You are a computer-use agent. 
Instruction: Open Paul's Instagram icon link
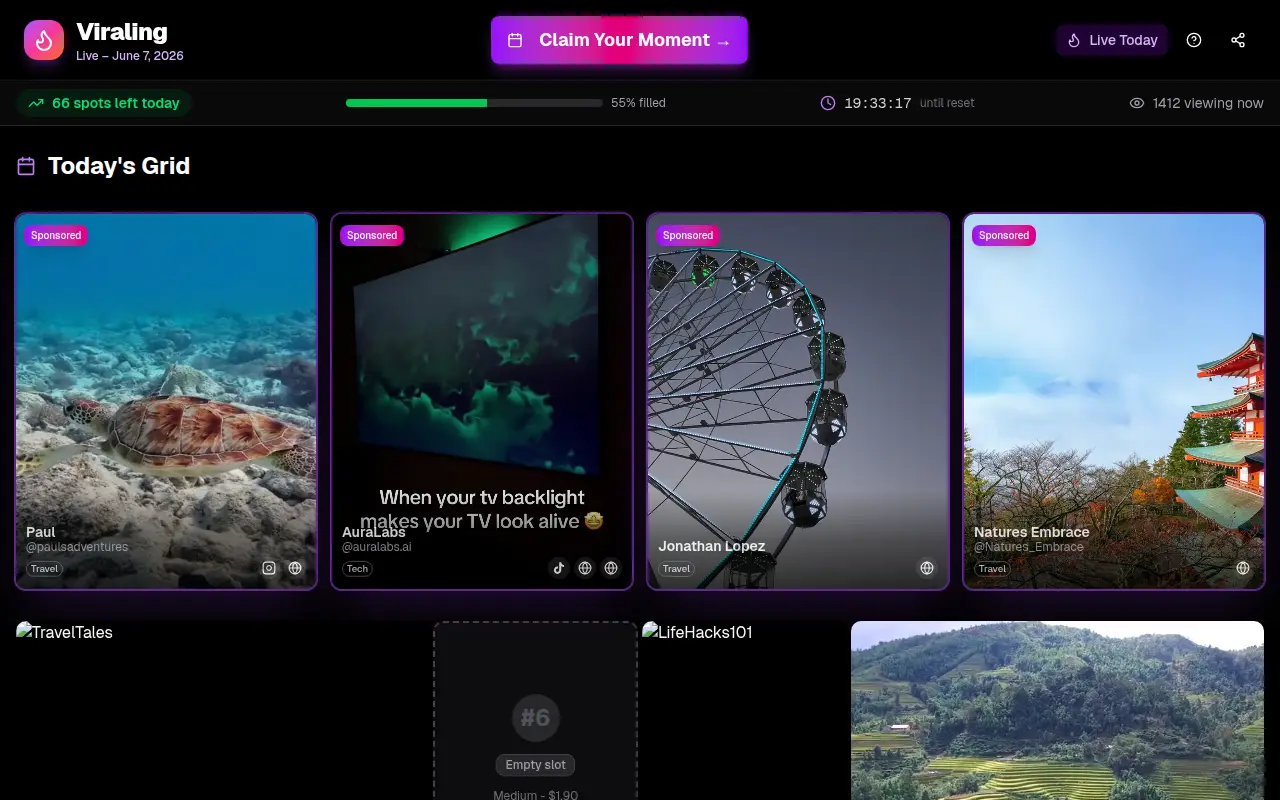pyautogui.click(x=269, y=568)
